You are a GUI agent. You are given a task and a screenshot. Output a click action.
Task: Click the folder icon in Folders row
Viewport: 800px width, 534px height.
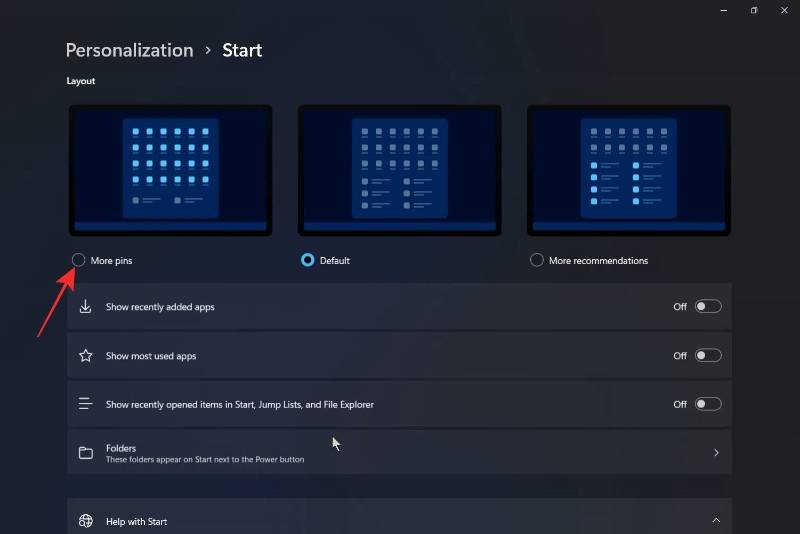click(x=86, y=453)
